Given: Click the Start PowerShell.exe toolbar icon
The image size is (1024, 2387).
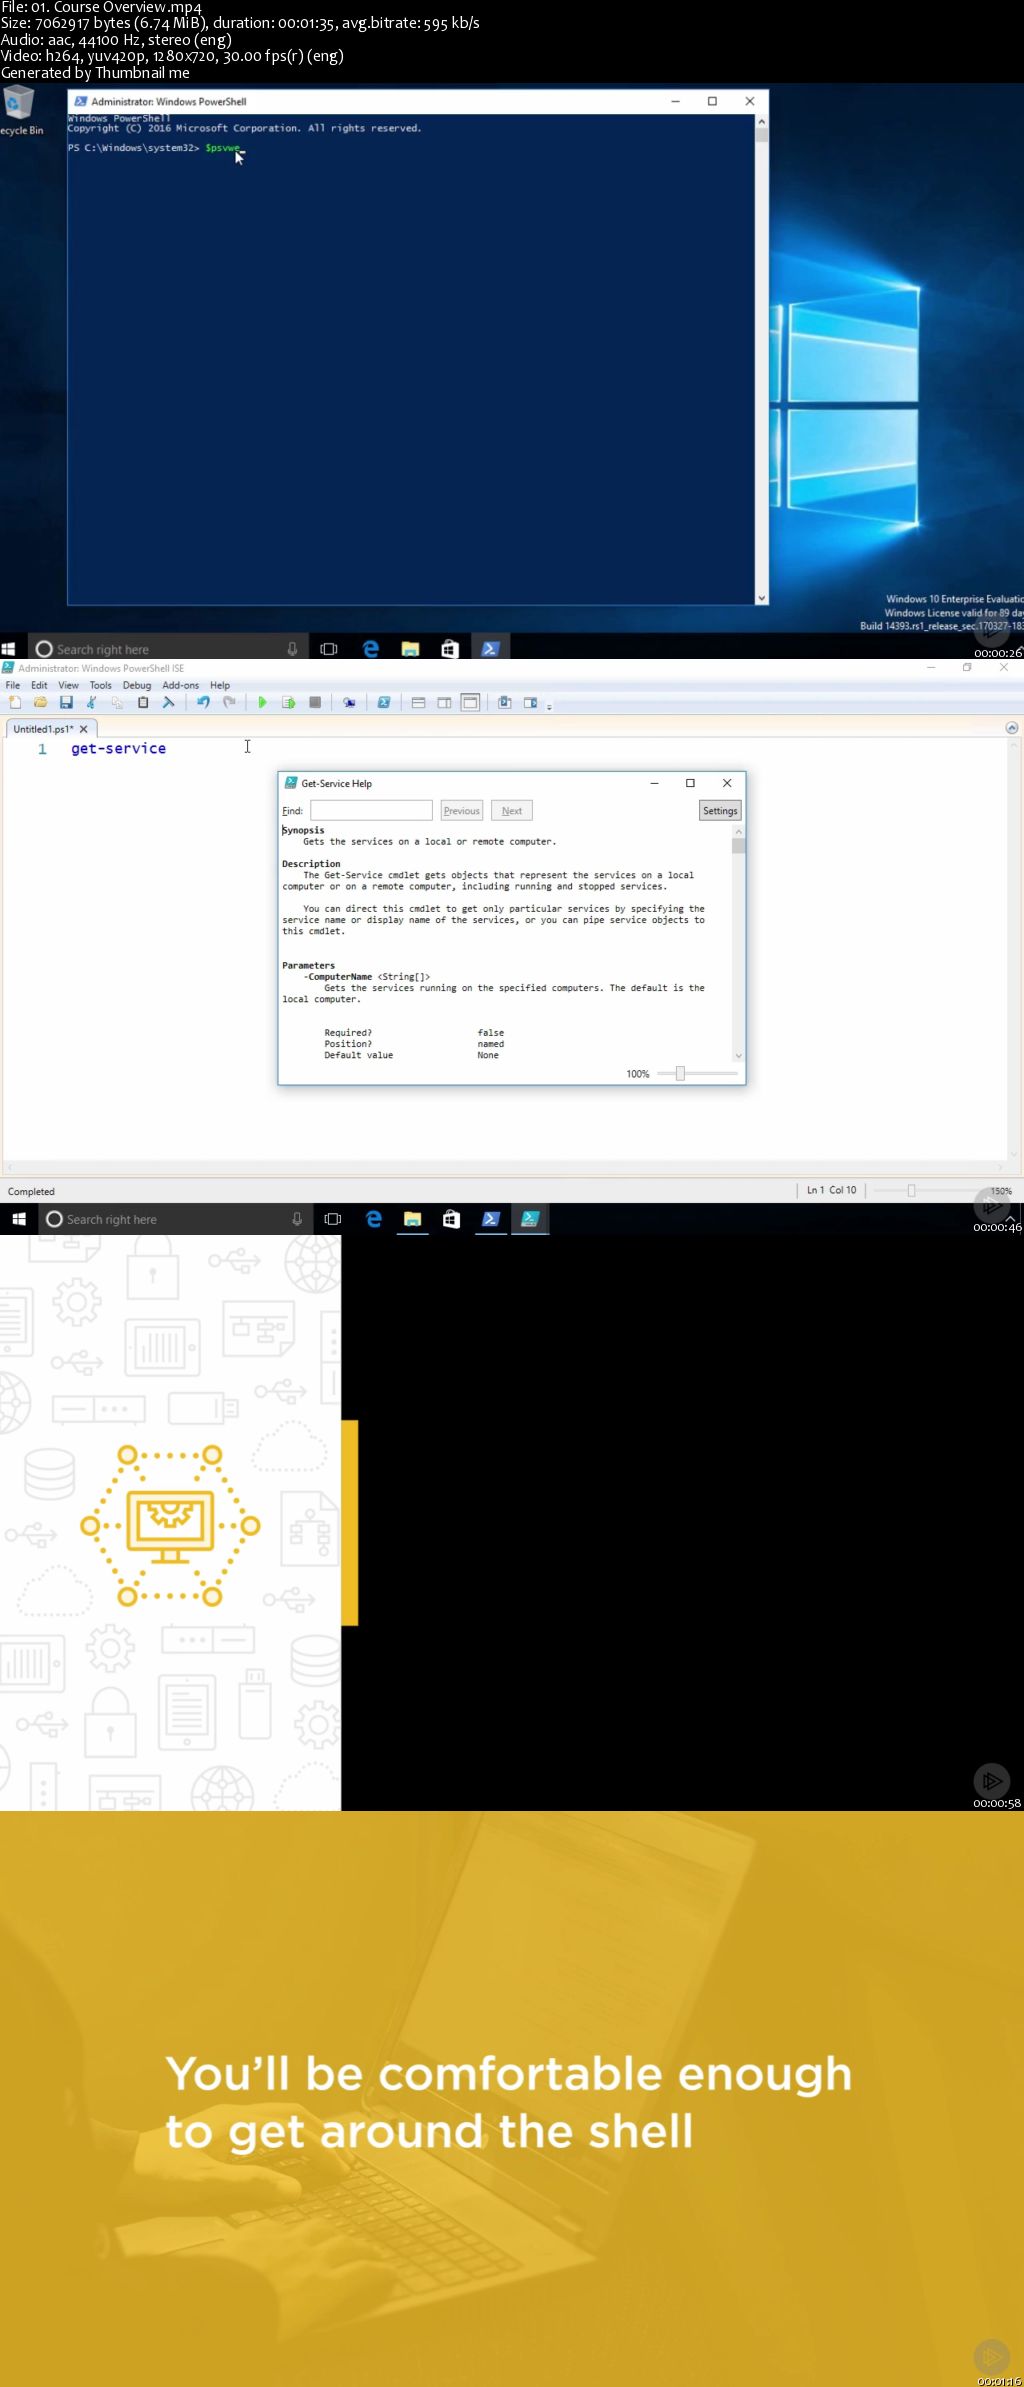Looking at the screenshot, I should (383, 703).
